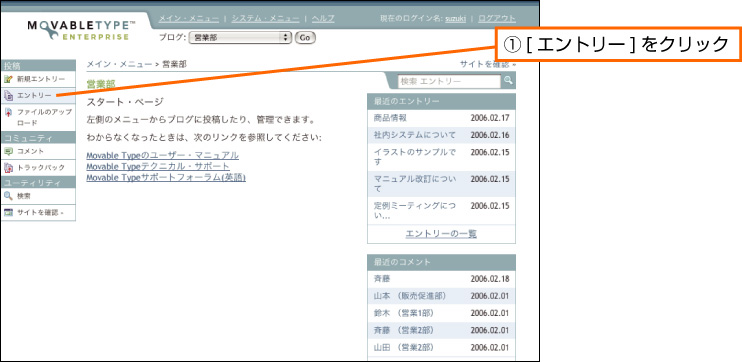Select エントリー in the sidebar menu
This screenshot has height=362, width=742.
click(34, 96)
